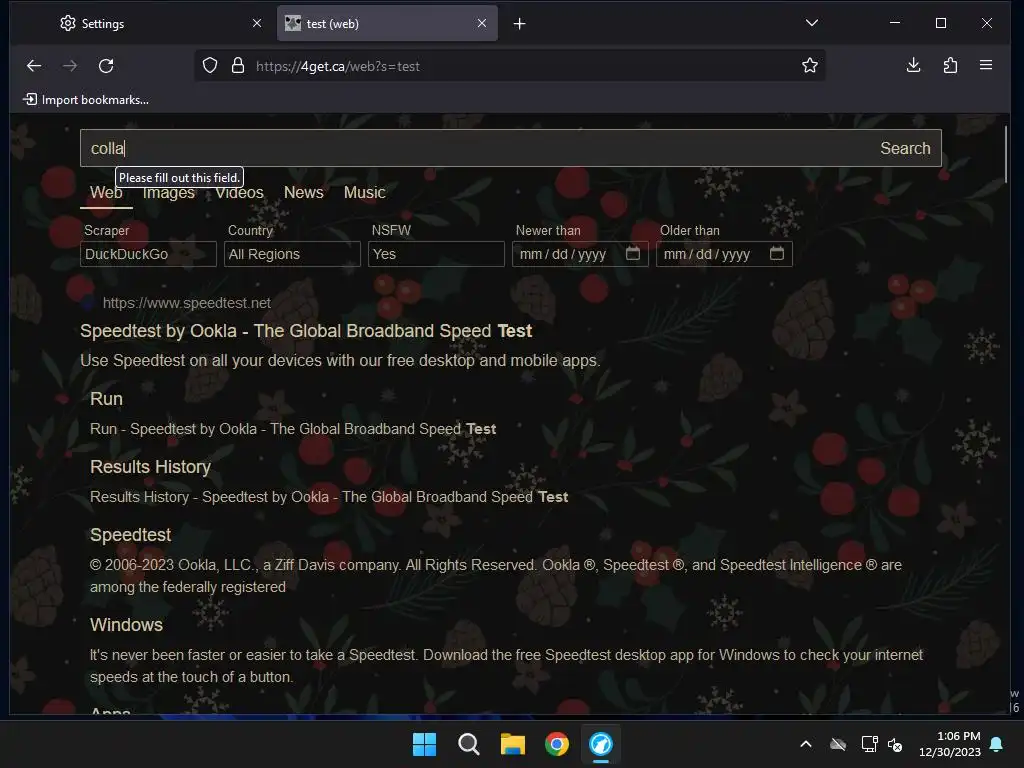Focus the address bar URL
Image resolution: width=1024 pixels, height=768 pixels.
(509, 66)
